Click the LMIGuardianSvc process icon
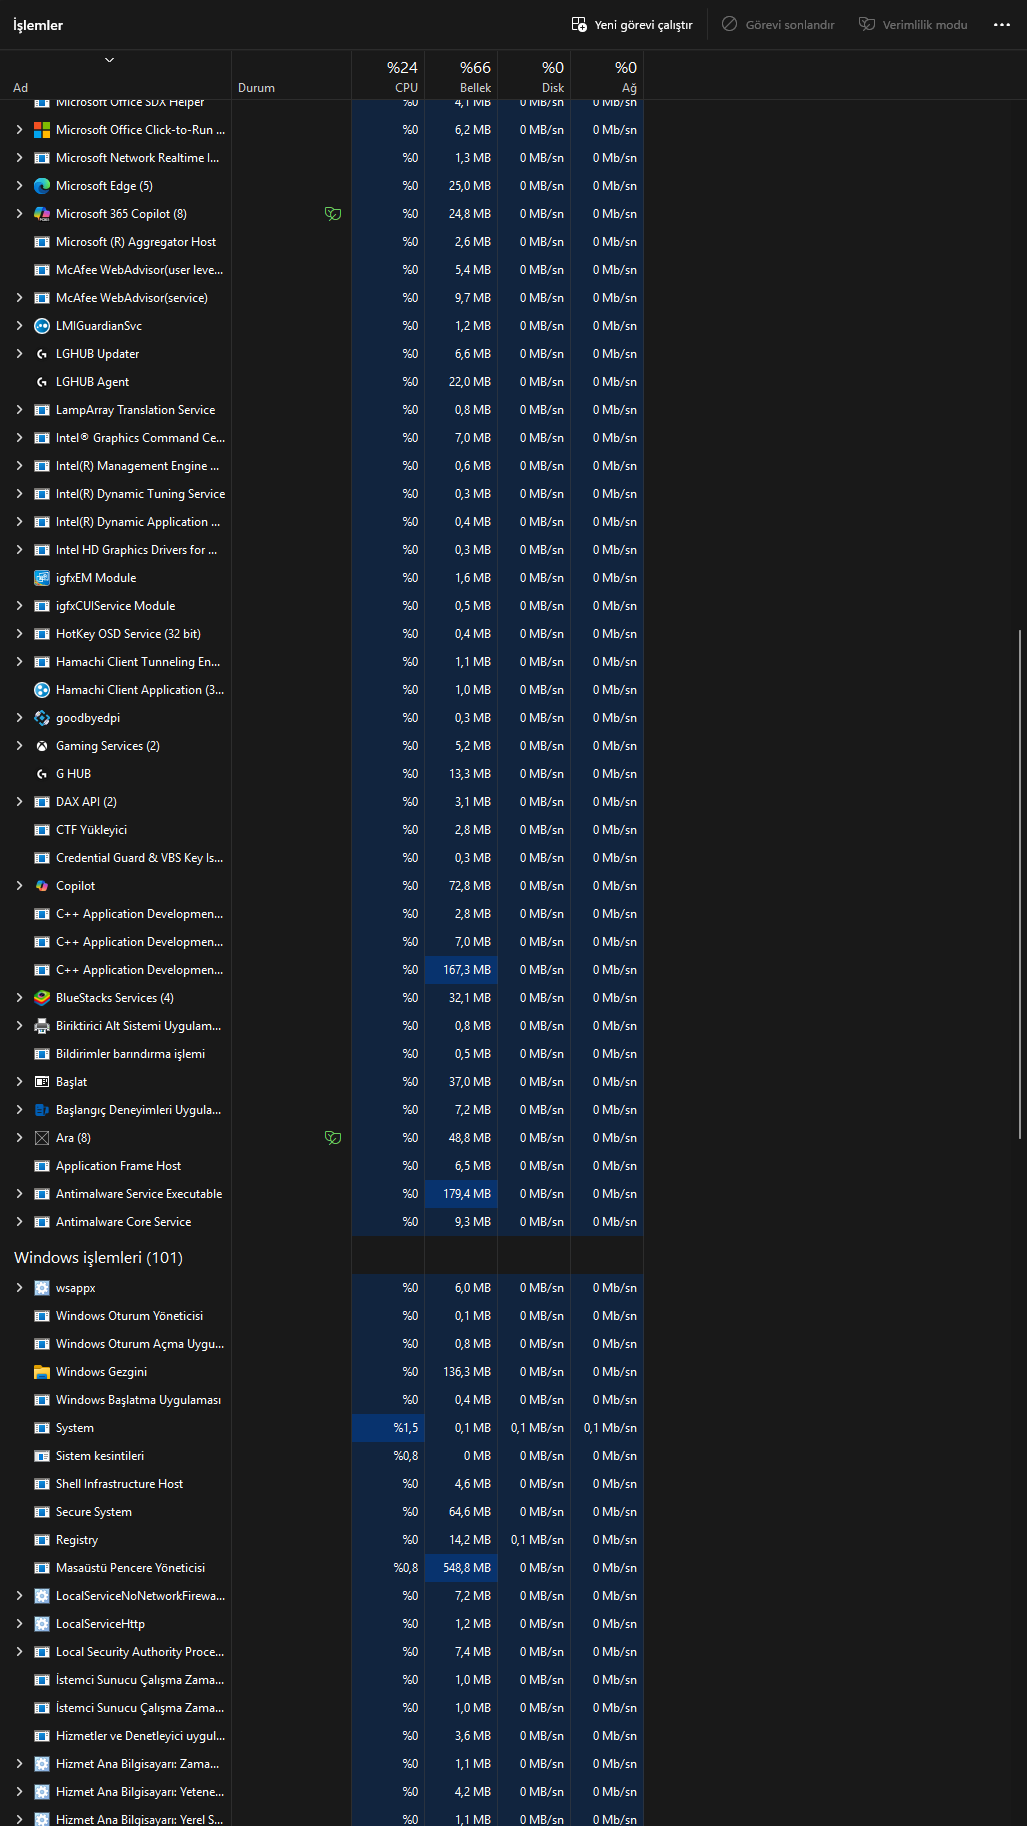Viewport: 1027px width, 1826px height. [x=42, y=326]
